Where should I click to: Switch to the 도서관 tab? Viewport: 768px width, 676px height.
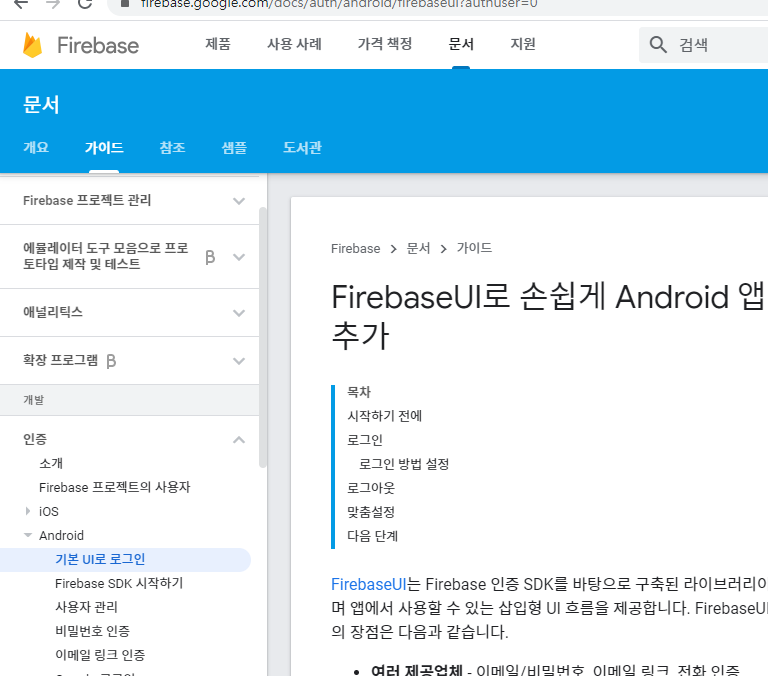(x=302, y=147)
